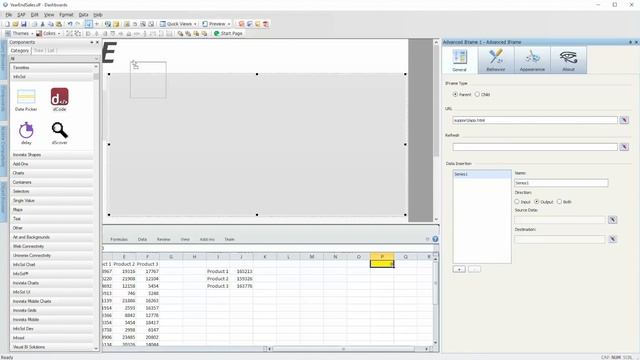Add the delay component

pyautogui.click(x=26, y=133)
